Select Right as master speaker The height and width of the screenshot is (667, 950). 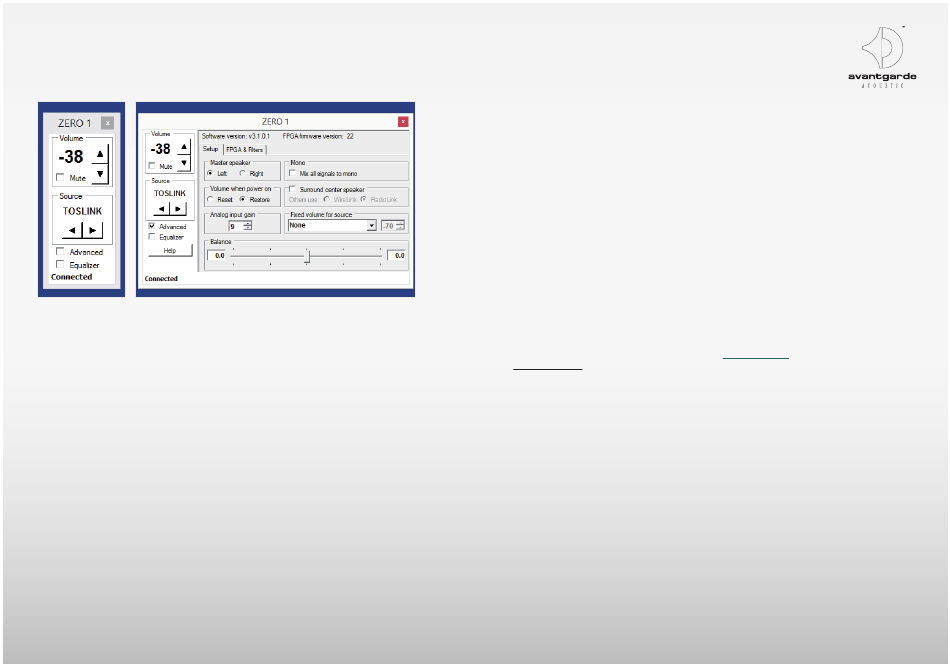click(243, 173)
